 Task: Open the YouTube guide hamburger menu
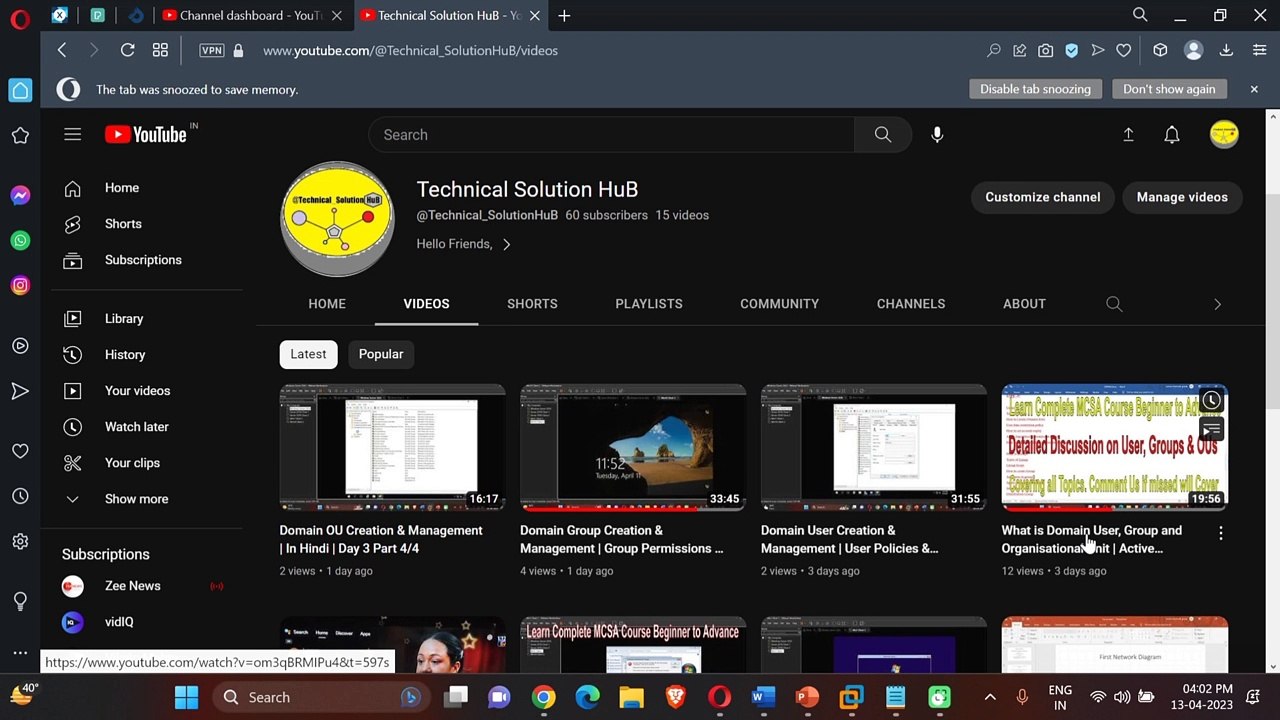click(72, 134)
